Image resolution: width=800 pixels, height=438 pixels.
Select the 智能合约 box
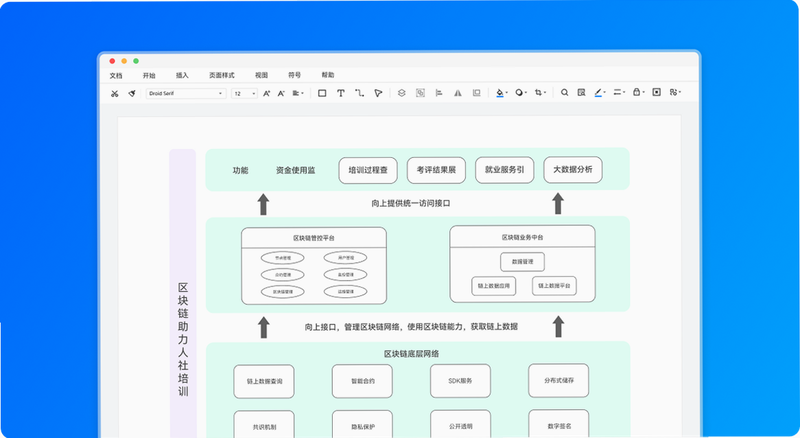[x=362, y=381]
